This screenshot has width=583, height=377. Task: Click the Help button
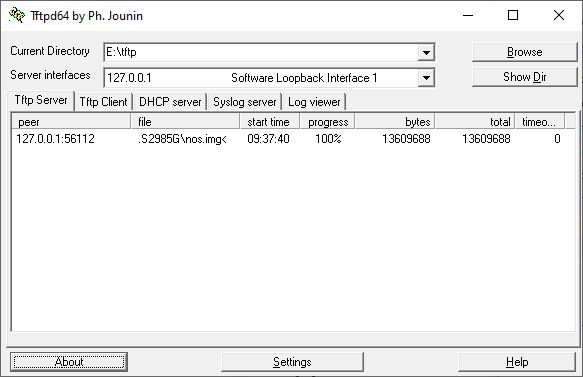coord(517,362)
